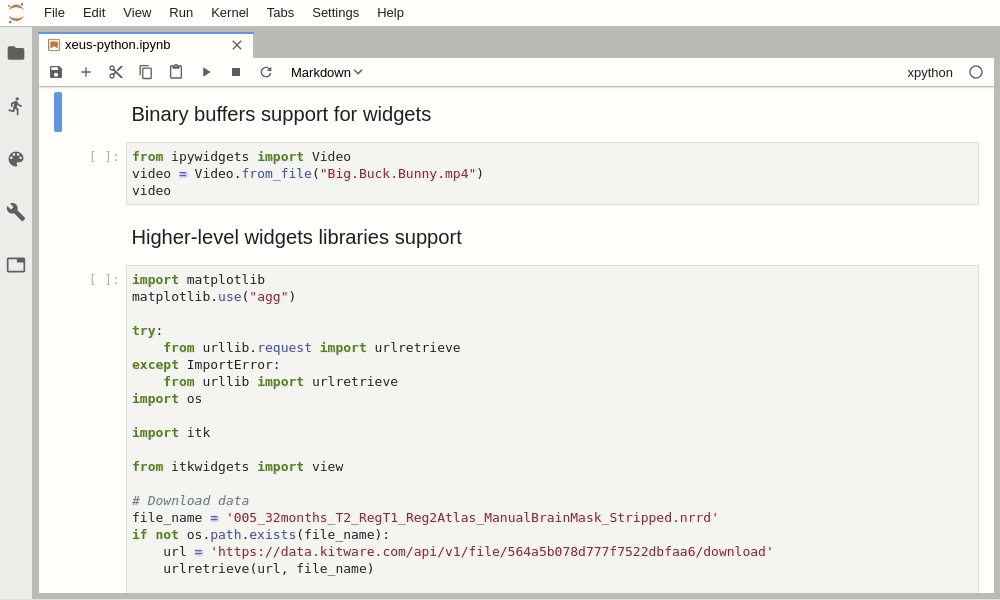
Task: Open the Commands palette sidebar icon
Action: point(16,159)
